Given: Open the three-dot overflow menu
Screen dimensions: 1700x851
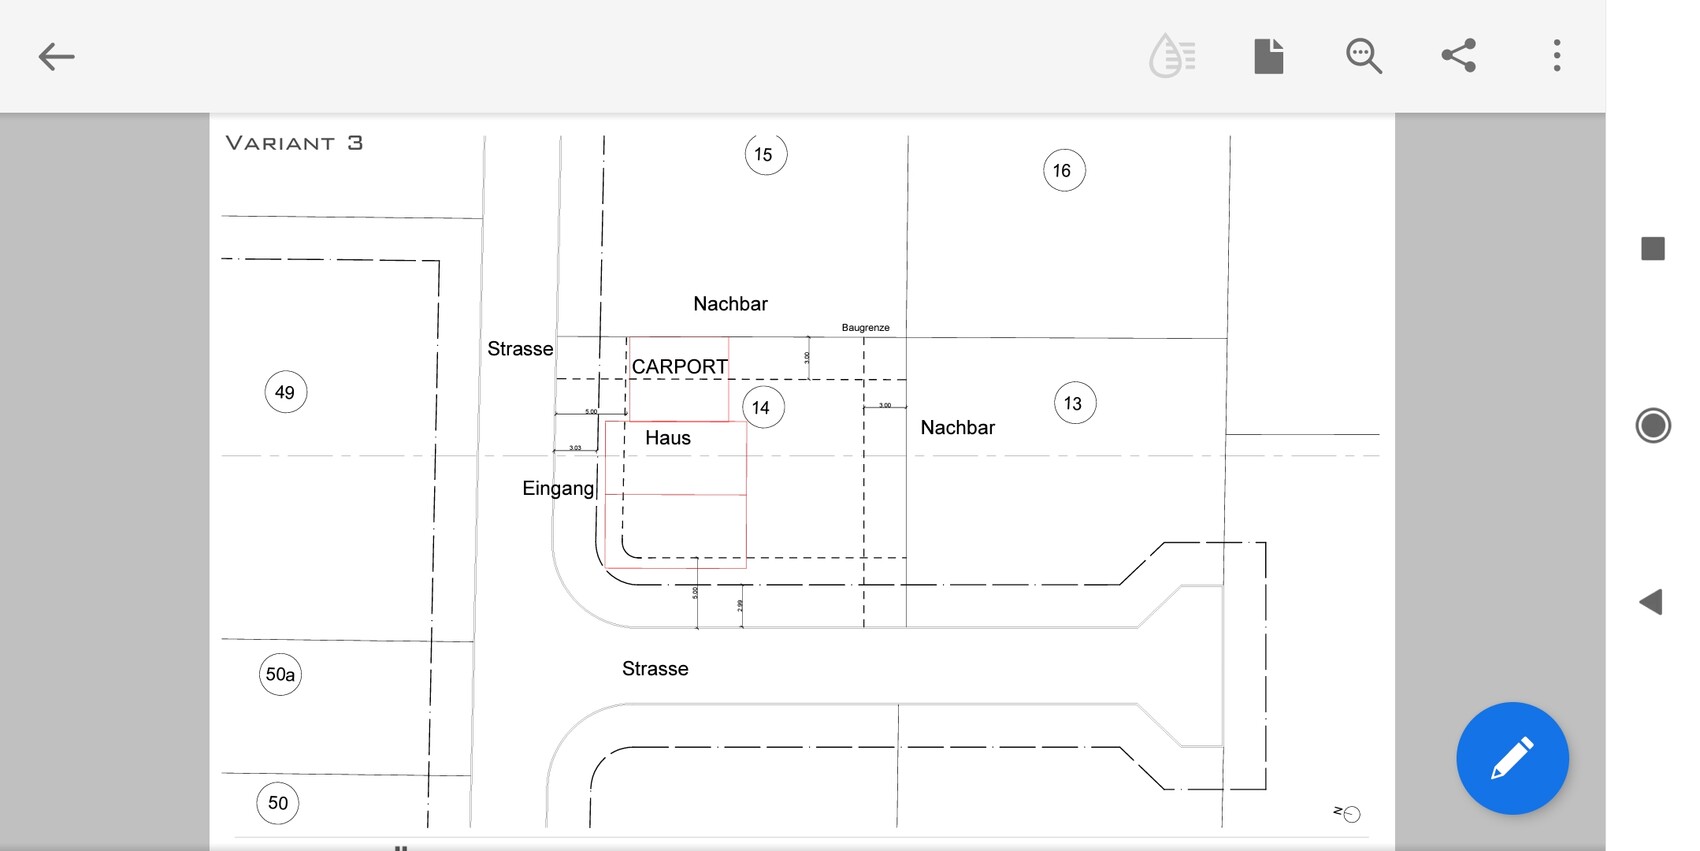Looking at the screenshot, I should [x=1556, y=56].
